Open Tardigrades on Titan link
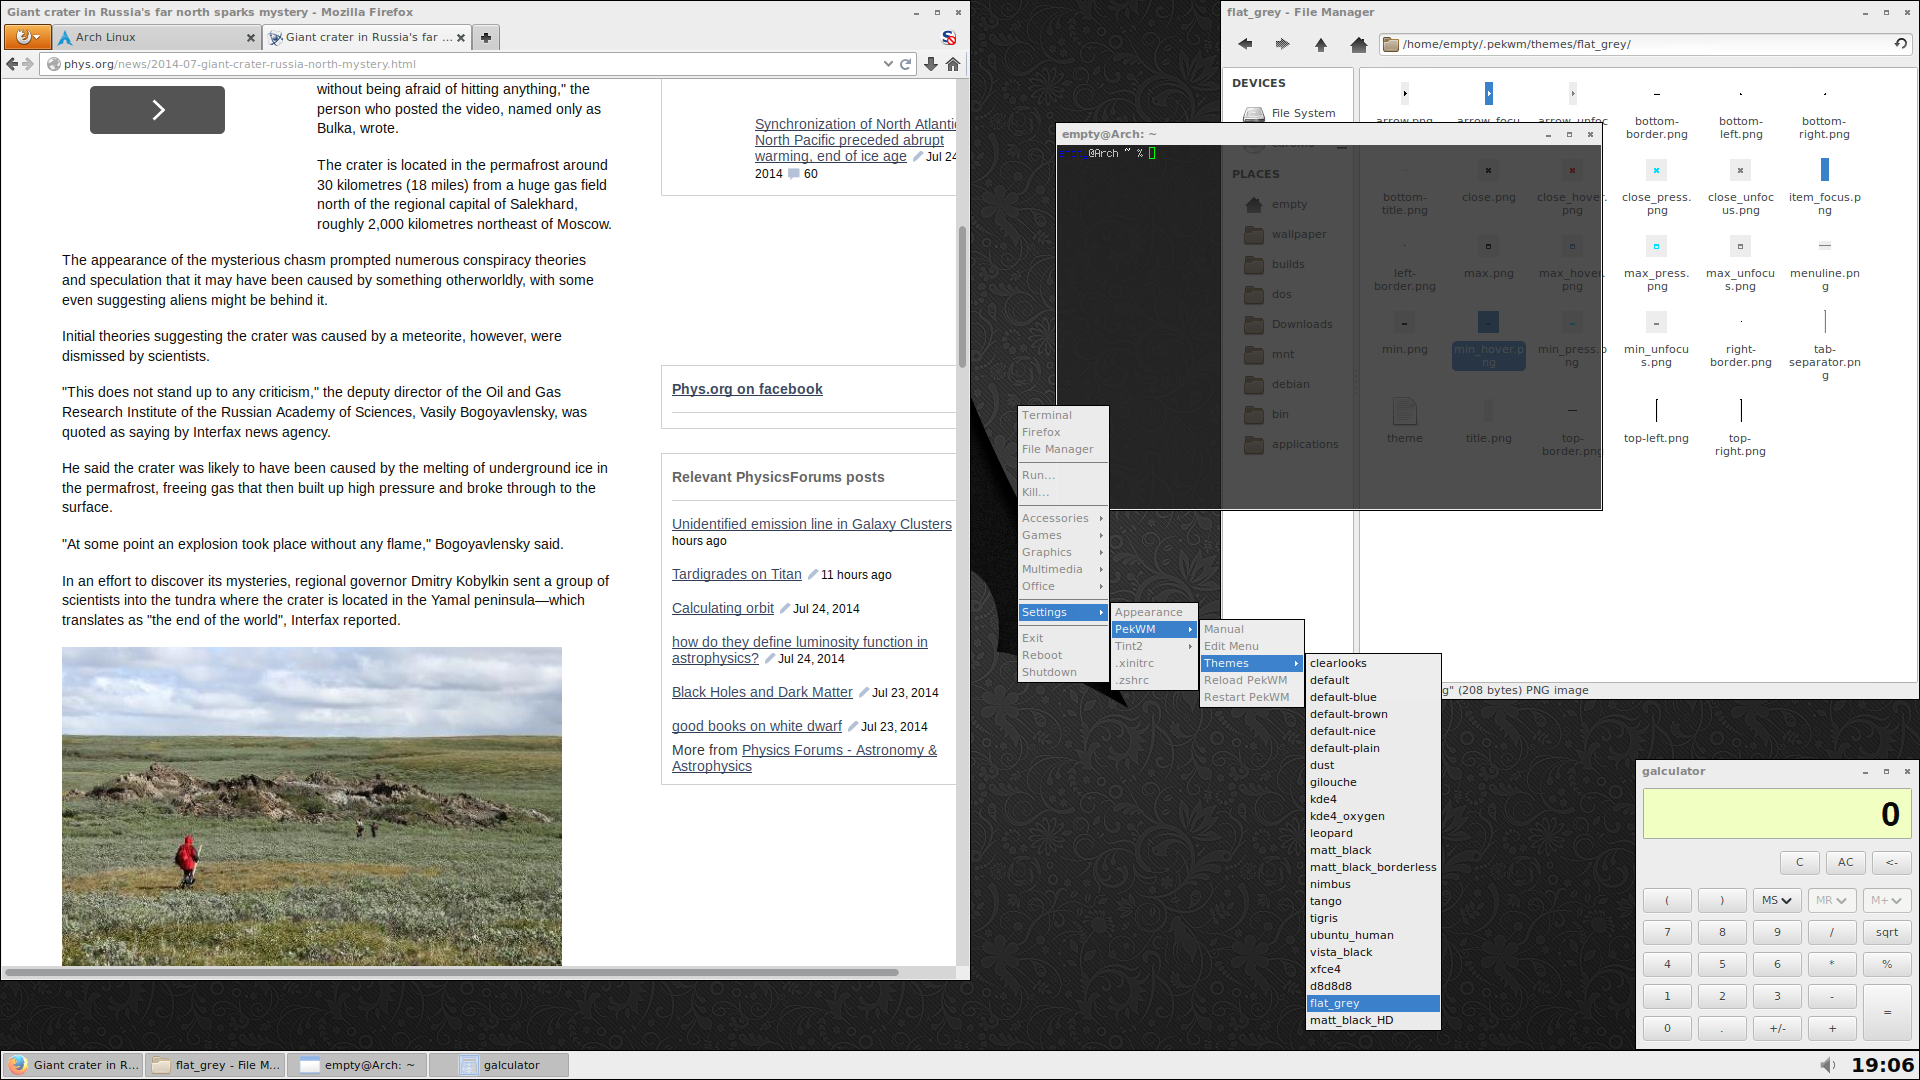Image resolution: width=1920 pixels, height=1080 pixels. 736,574
